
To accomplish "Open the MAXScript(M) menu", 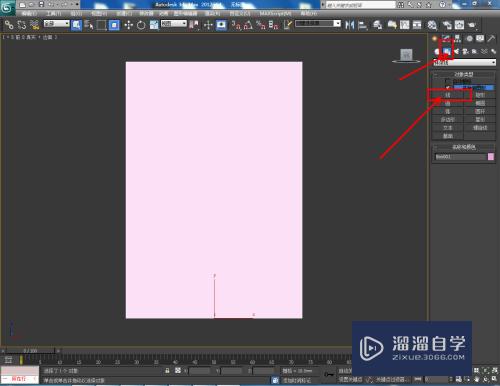I will [x=275, y=13].
